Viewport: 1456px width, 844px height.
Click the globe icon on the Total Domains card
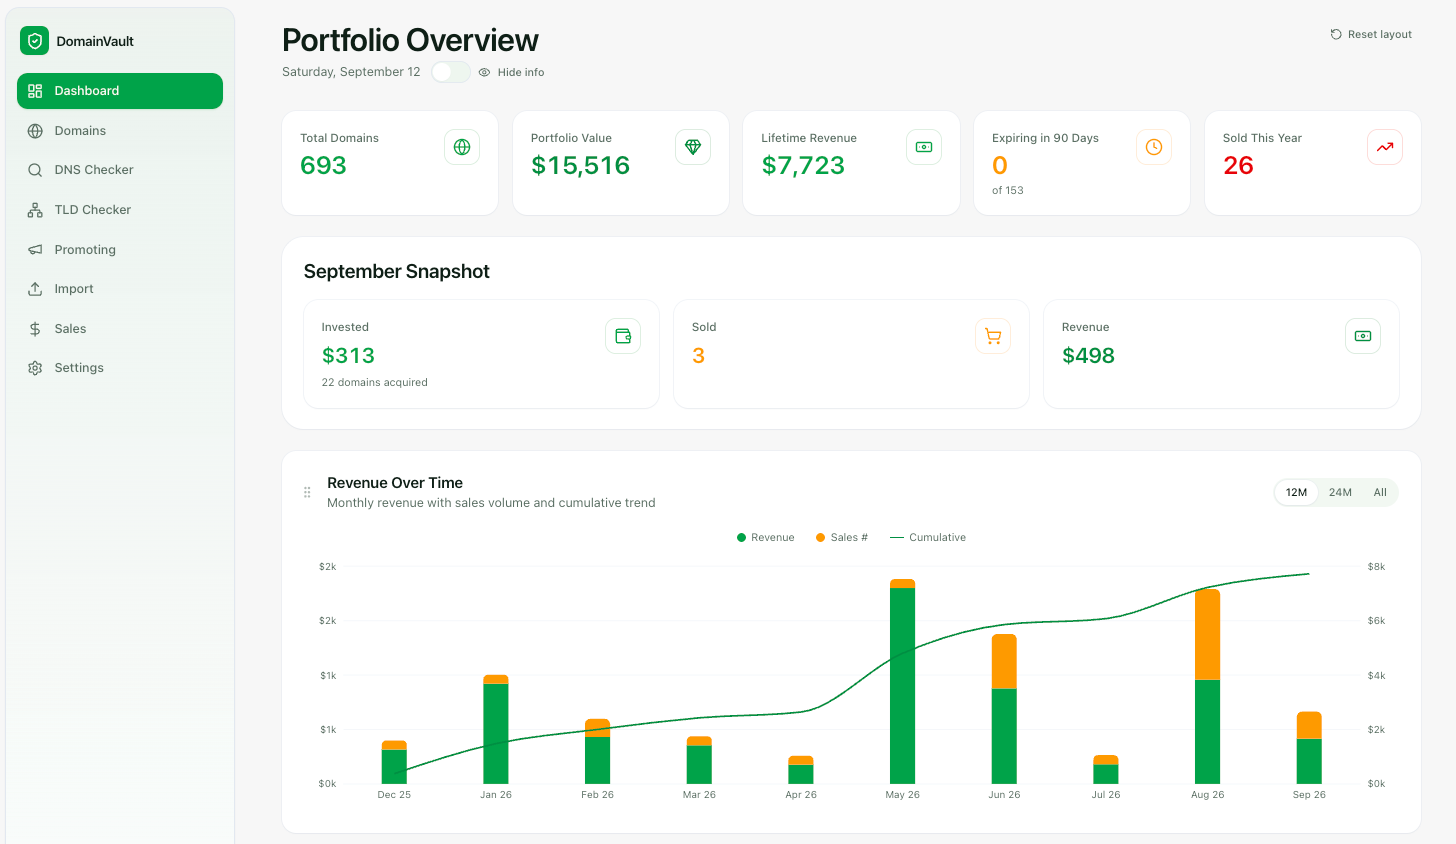tap(462, 147)
